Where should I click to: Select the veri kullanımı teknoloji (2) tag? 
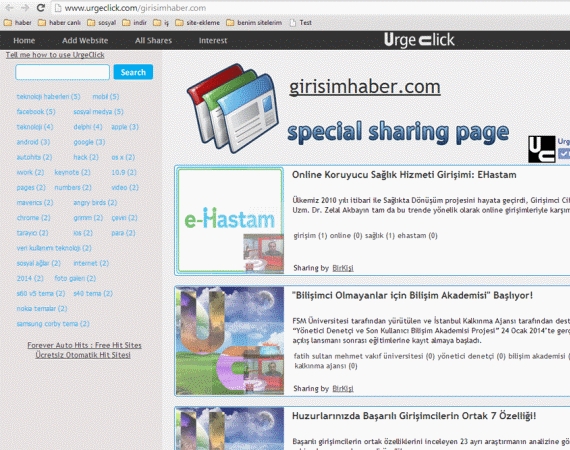(54, 248)
